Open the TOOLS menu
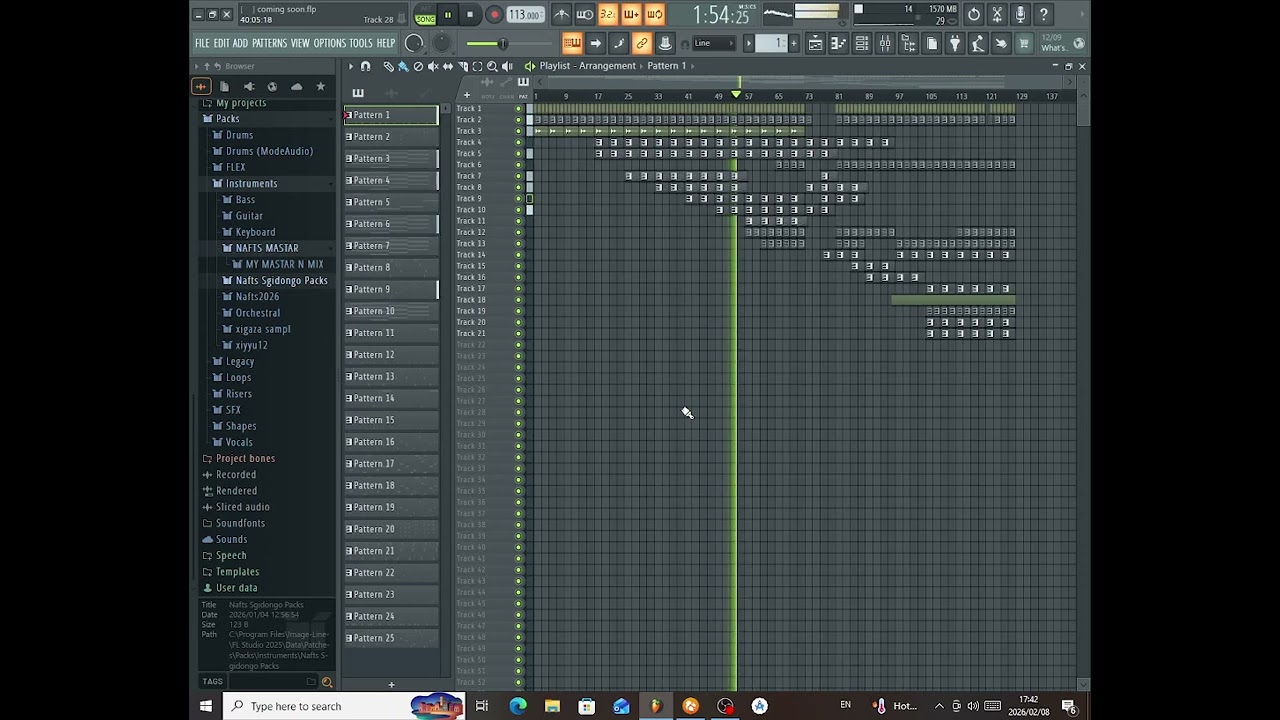The width and height of the screenshot is (1280, 720). (360, 43)
